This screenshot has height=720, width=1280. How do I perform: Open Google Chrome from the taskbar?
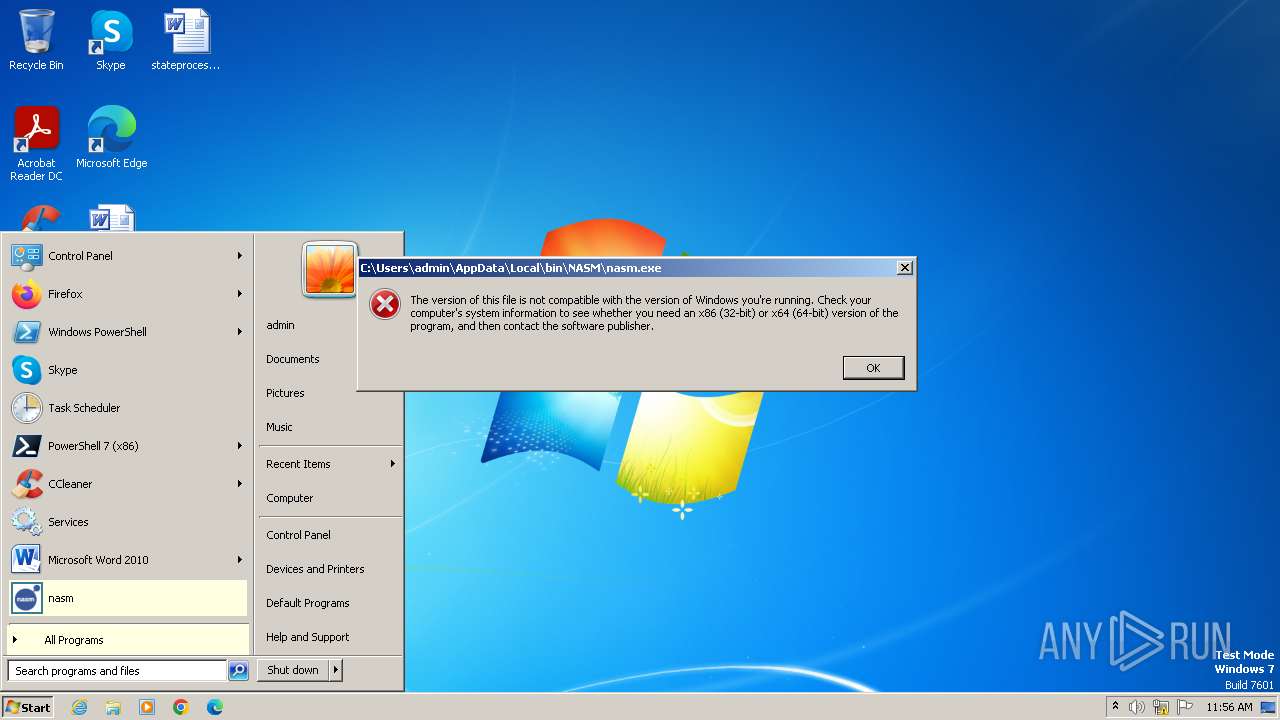click(x=181, y=707)
